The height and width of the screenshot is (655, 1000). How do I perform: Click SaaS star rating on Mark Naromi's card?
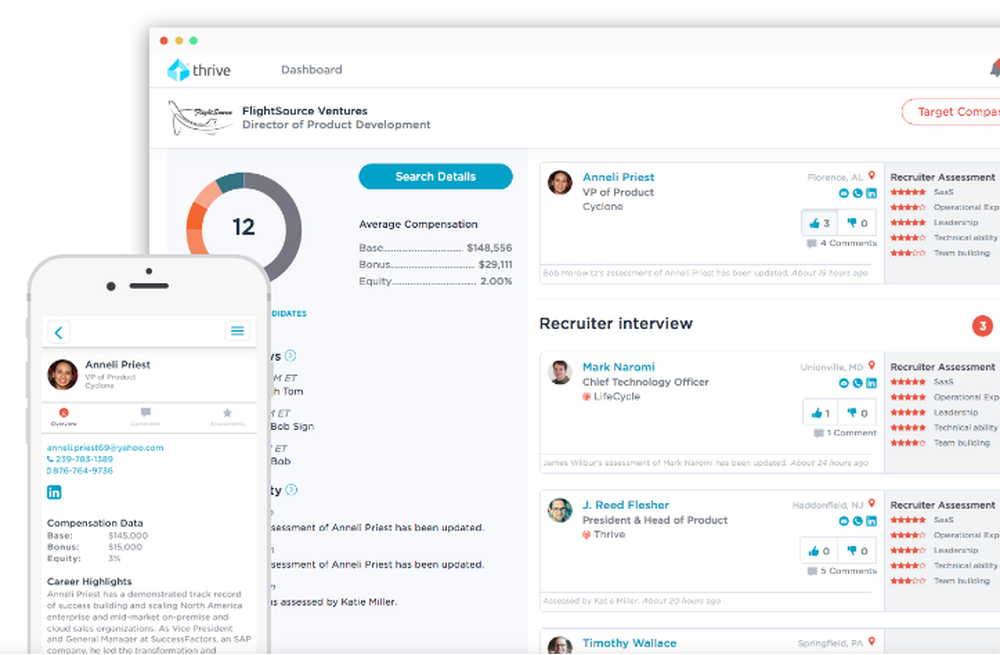[x=908, y=382]
